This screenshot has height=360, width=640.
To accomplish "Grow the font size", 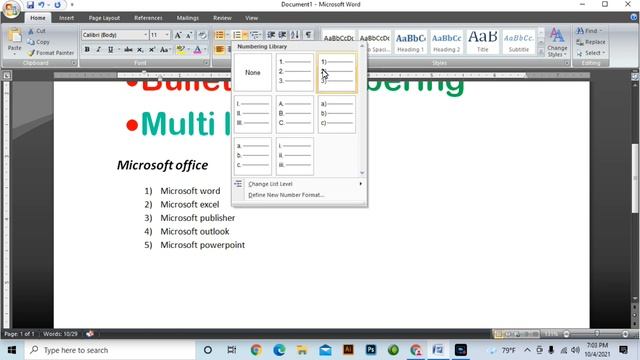I will tap(178, 36).
